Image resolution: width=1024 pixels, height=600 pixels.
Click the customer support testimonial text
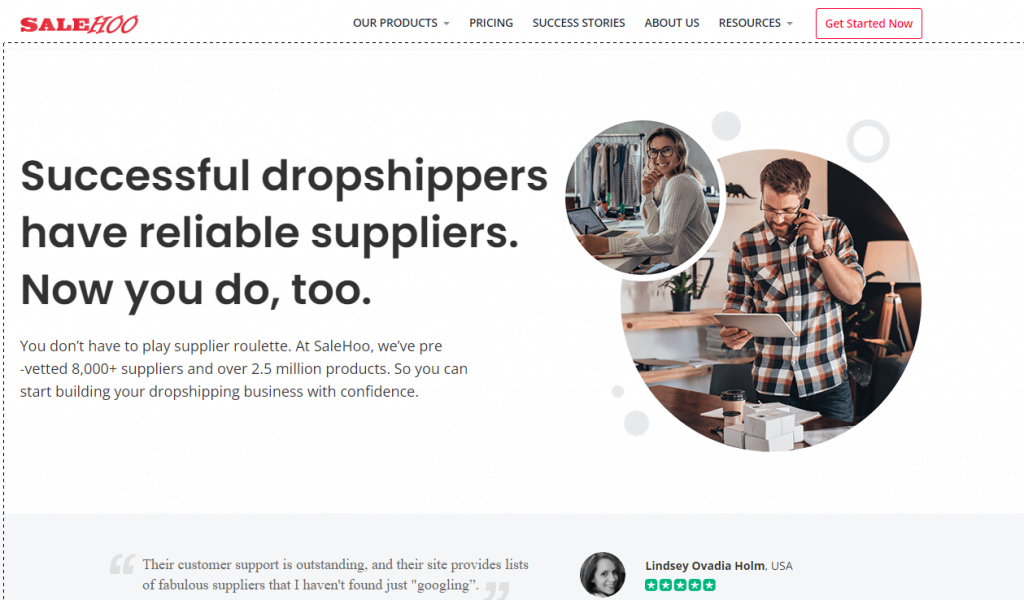tap(336, 575)
